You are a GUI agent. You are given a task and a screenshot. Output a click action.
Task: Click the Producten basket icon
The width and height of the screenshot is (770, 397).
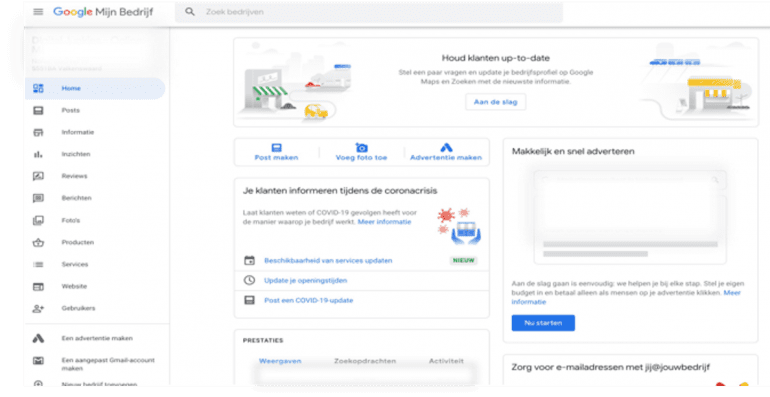38,242
